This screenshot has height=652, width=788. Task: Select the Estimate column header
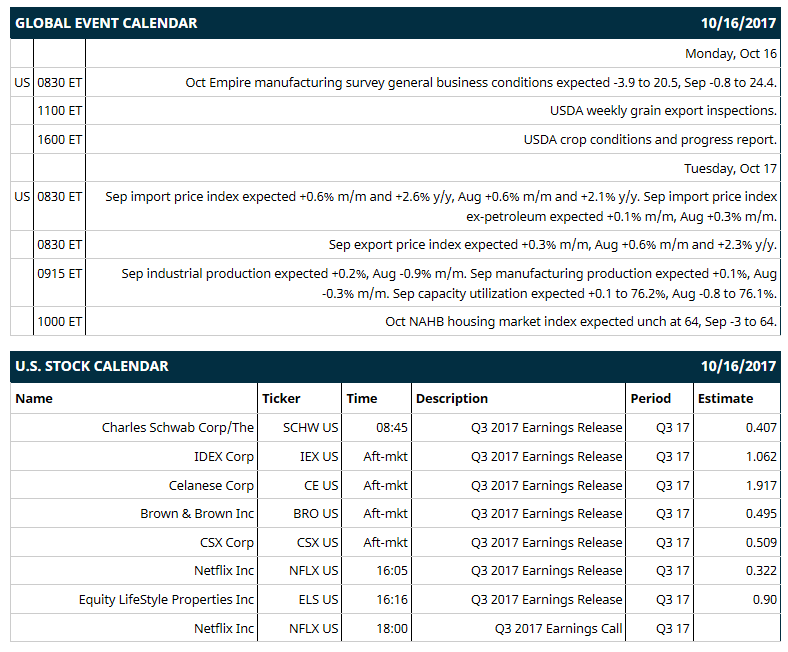coord(725,399)
